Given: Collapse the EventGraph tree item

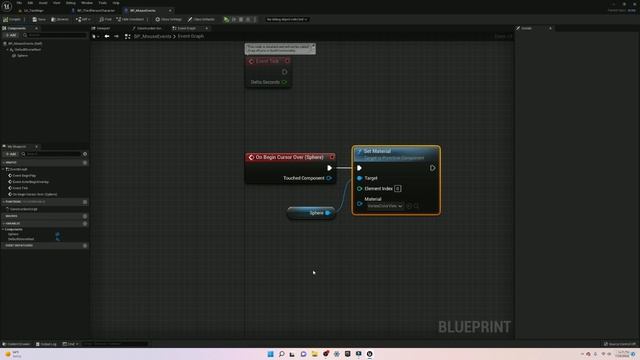Looking at the screenshot, I should click(3, 169).
